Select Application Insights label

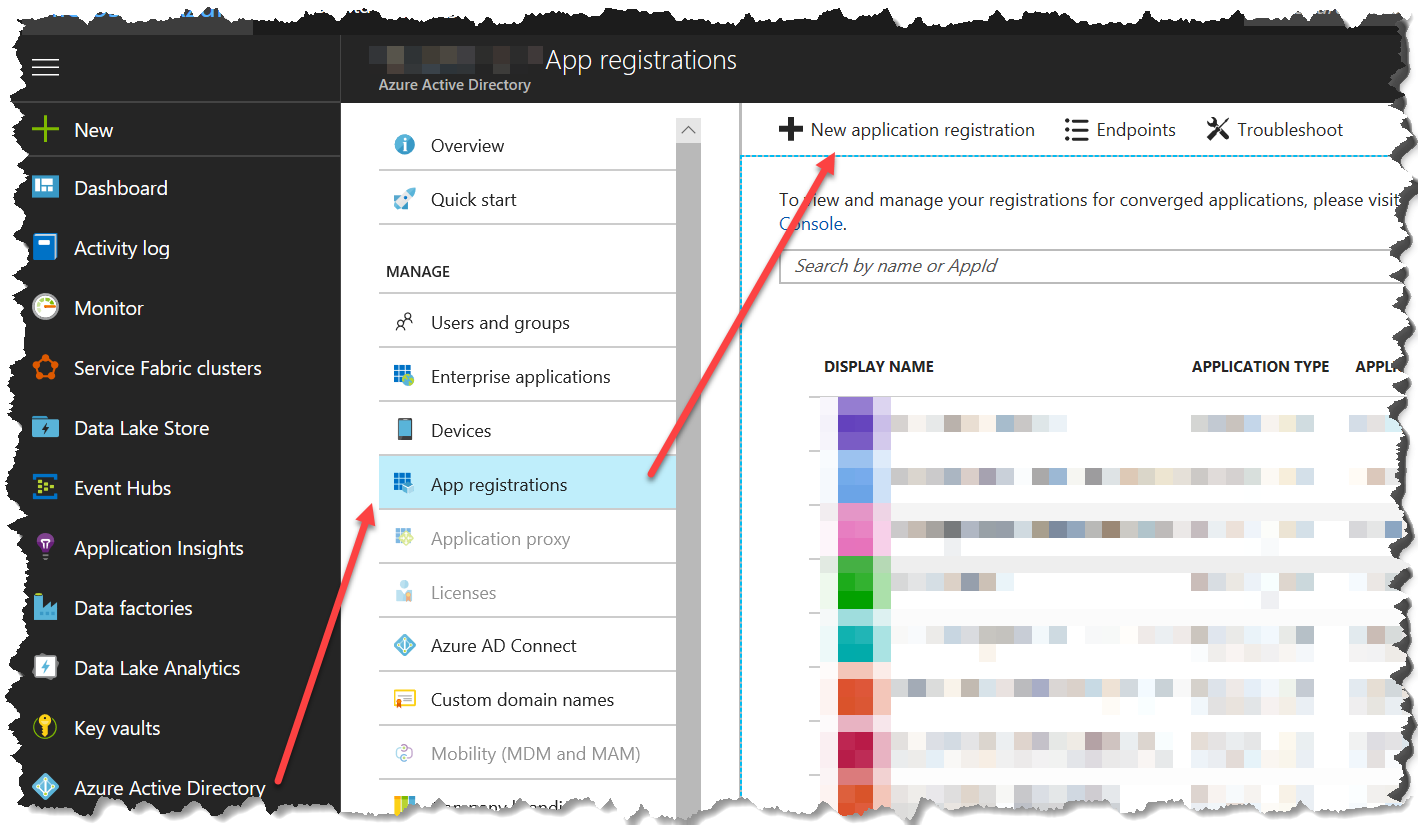(x=159, y=548)
